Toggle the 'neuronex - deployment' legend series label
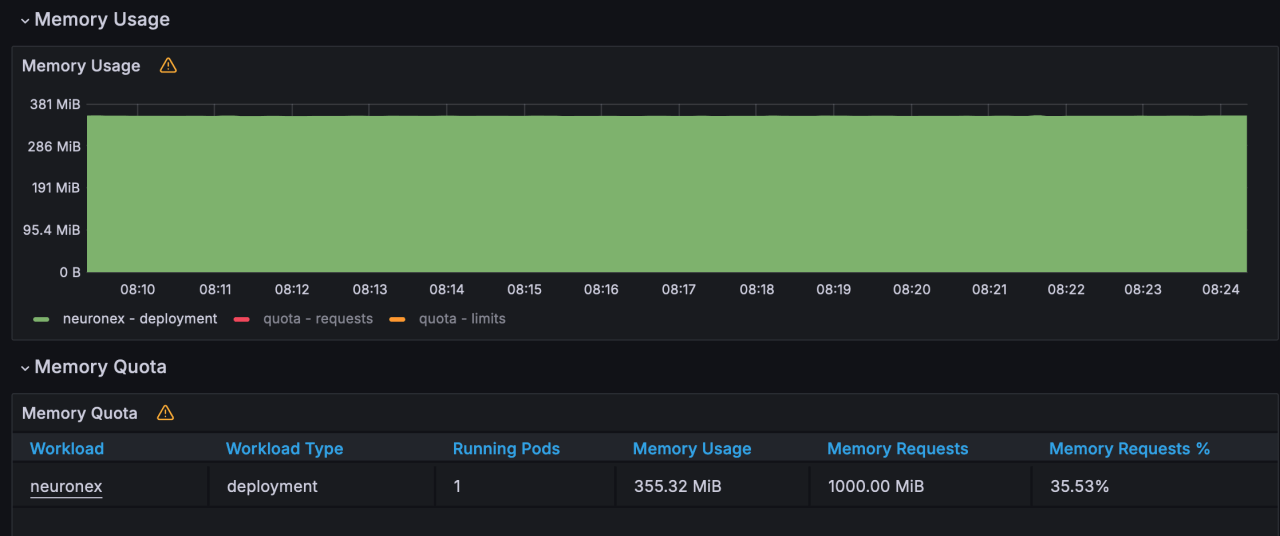This screenshot has width=1280, height=536. [x=139, y=319]
